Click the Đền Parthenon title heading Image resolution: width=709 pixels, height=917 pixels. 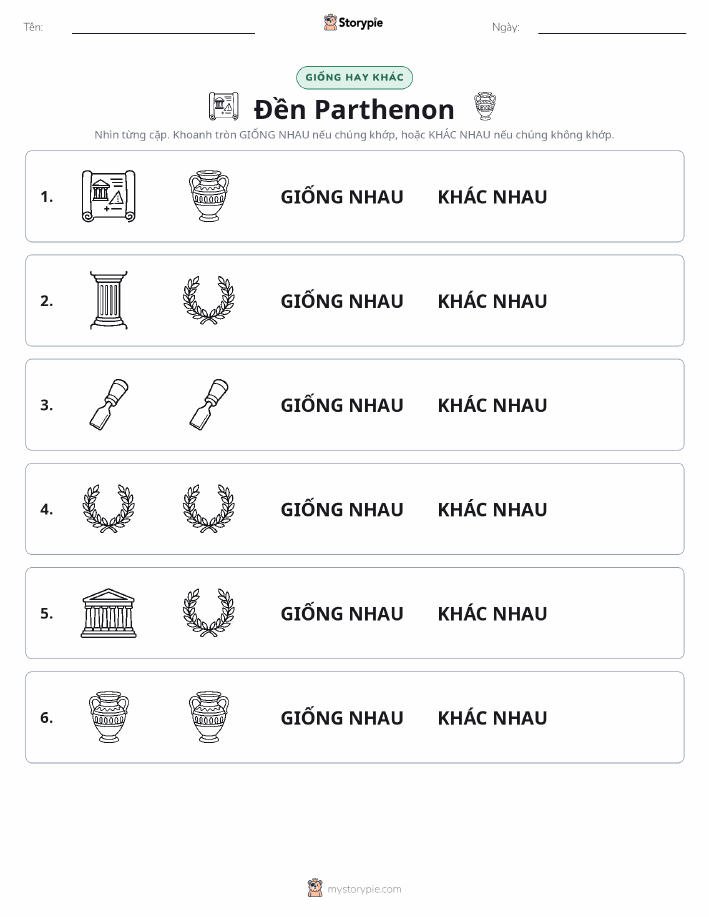coord(354,109)
